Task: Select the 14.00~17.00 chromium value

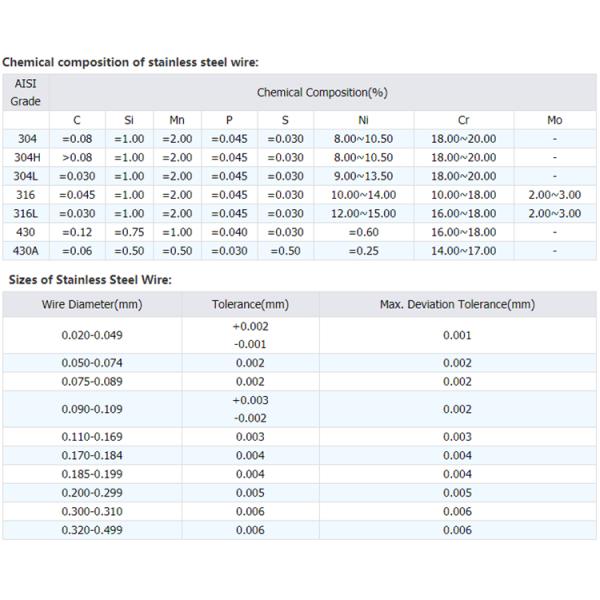Action: [x=463, y=250]
